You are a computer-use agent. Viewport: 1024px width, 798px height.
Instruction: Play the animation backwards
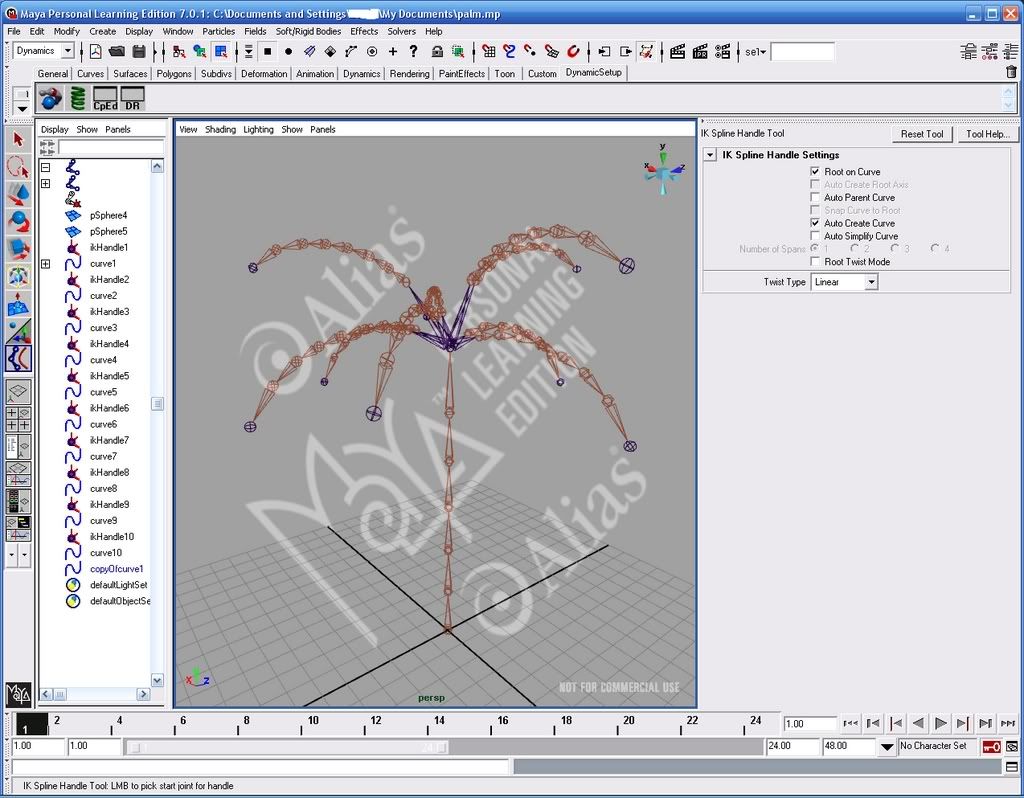coord(918,723)
